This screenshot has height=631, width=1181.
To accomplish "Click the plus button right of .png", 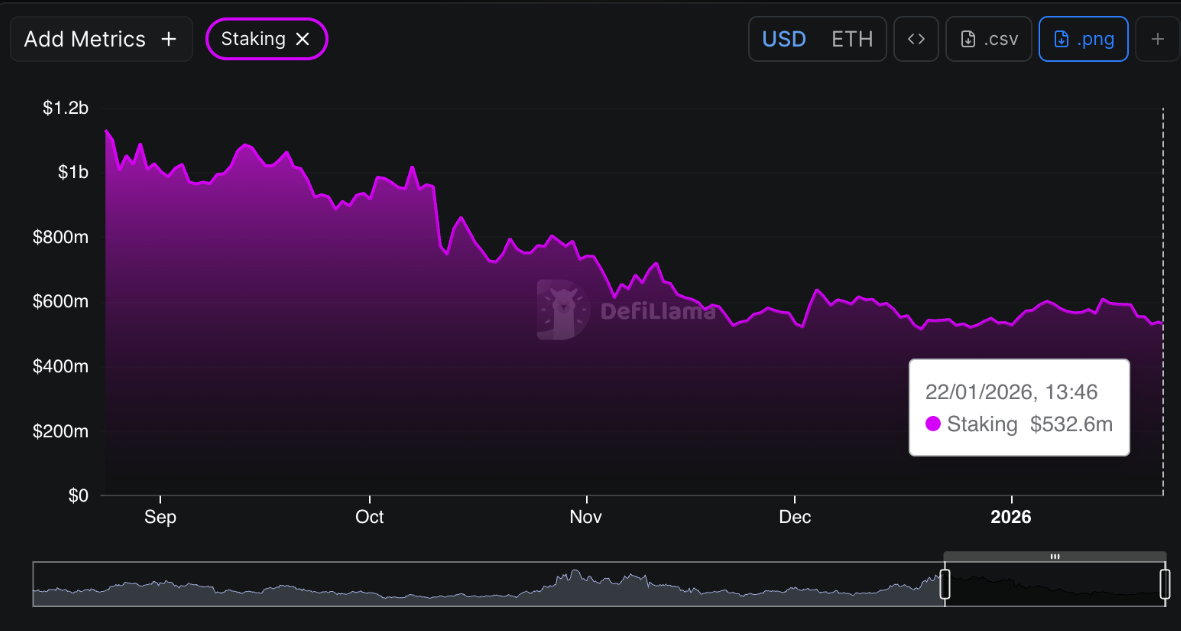I will pyautogui.click(x=1158, y=39).
